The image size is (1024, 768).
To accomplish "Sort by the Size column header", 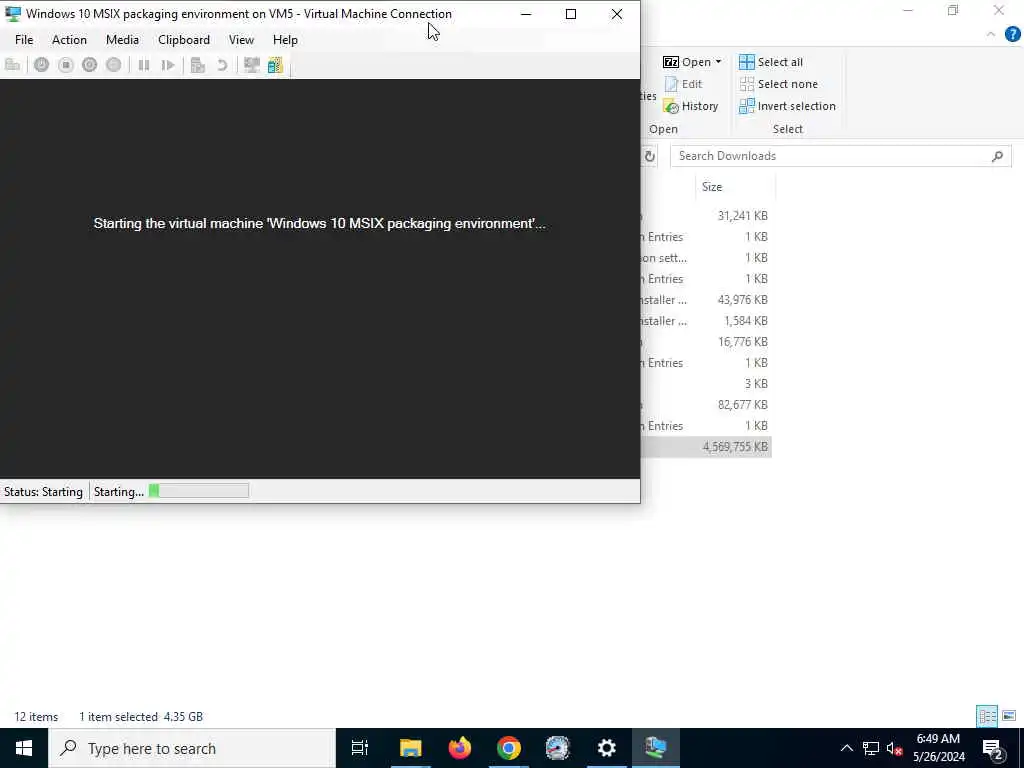I will click(x=735, y=187).
